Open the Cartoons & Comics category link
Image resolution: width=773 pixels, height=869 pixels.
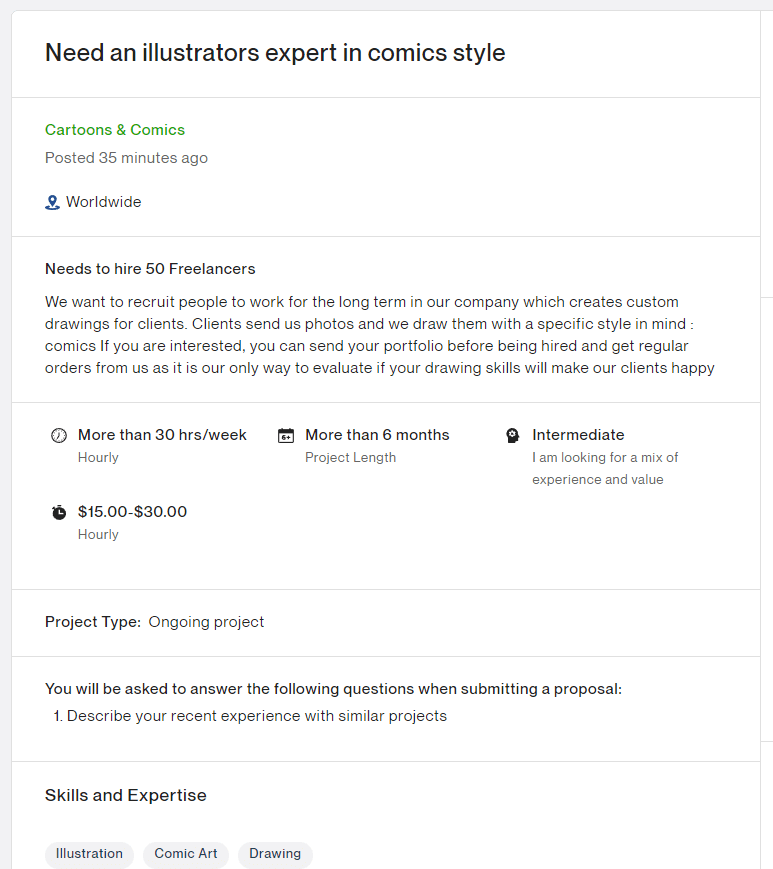coord(114,129)
